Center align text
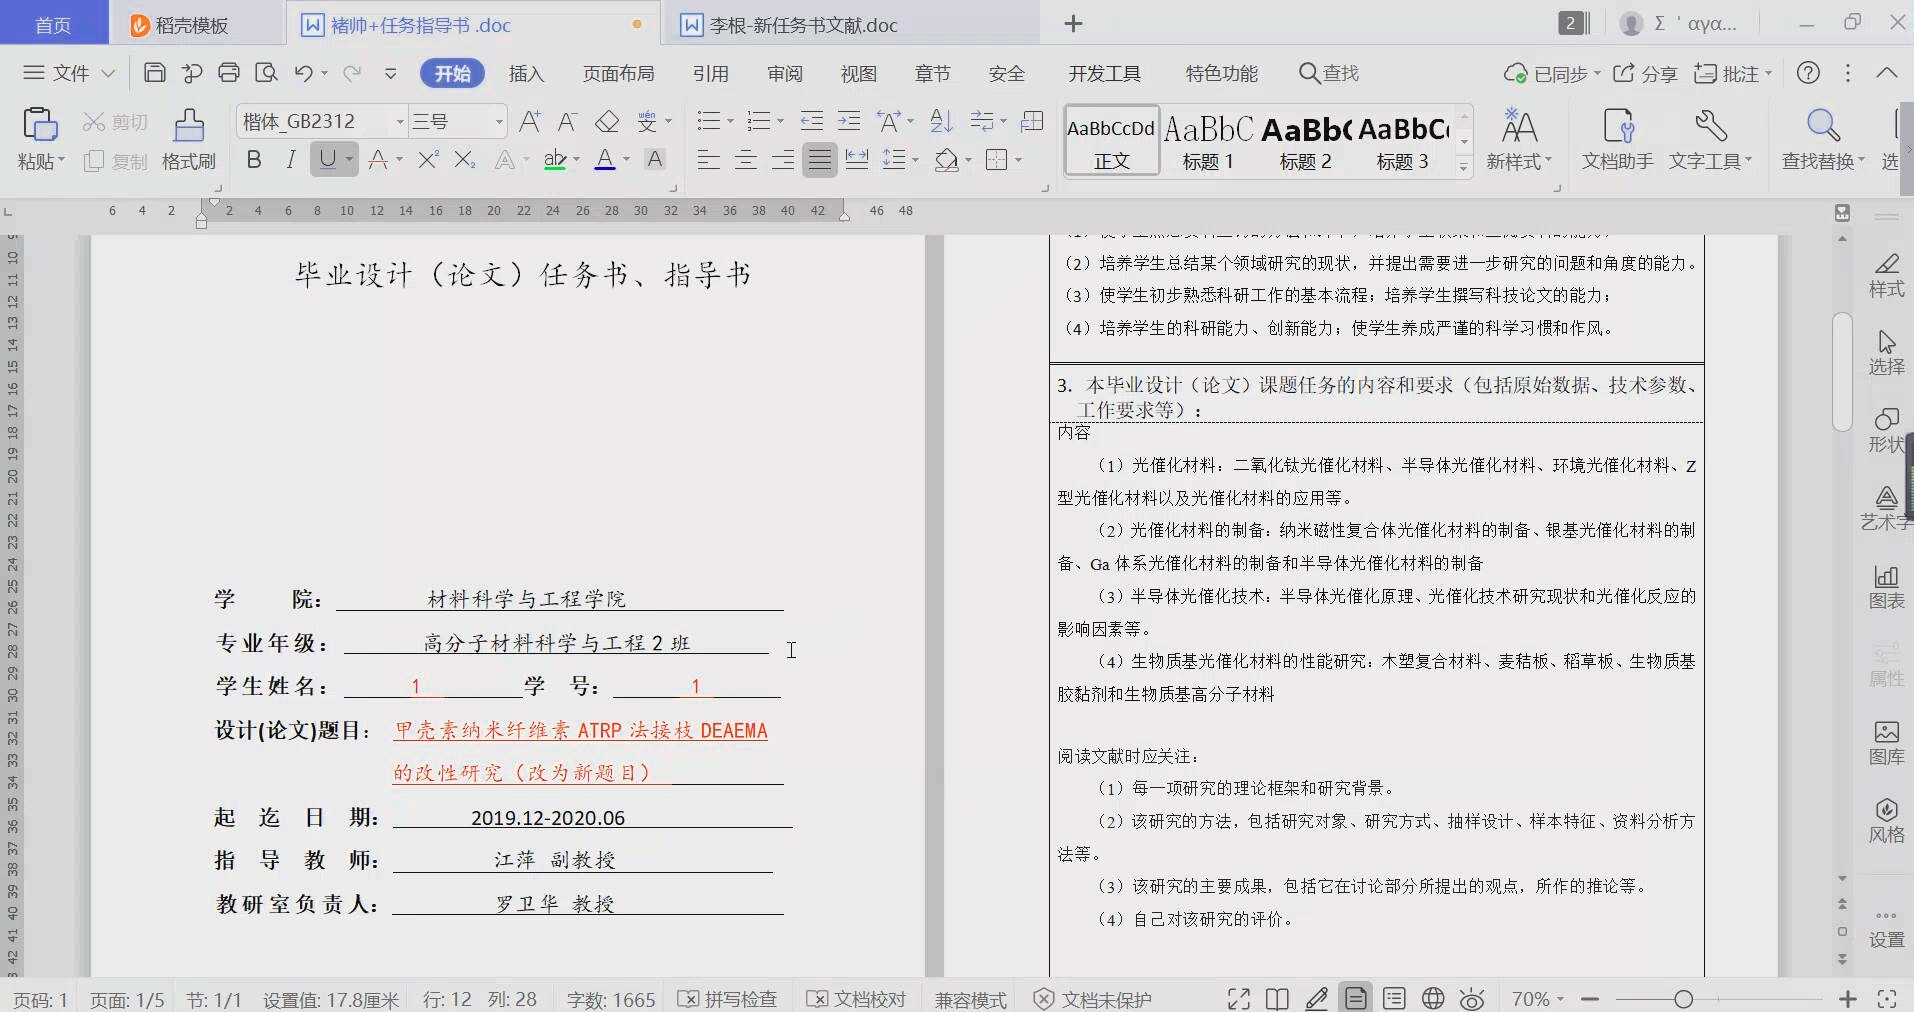The width and height of the screenshot is (1914, 1012). [x=745, y=159]
